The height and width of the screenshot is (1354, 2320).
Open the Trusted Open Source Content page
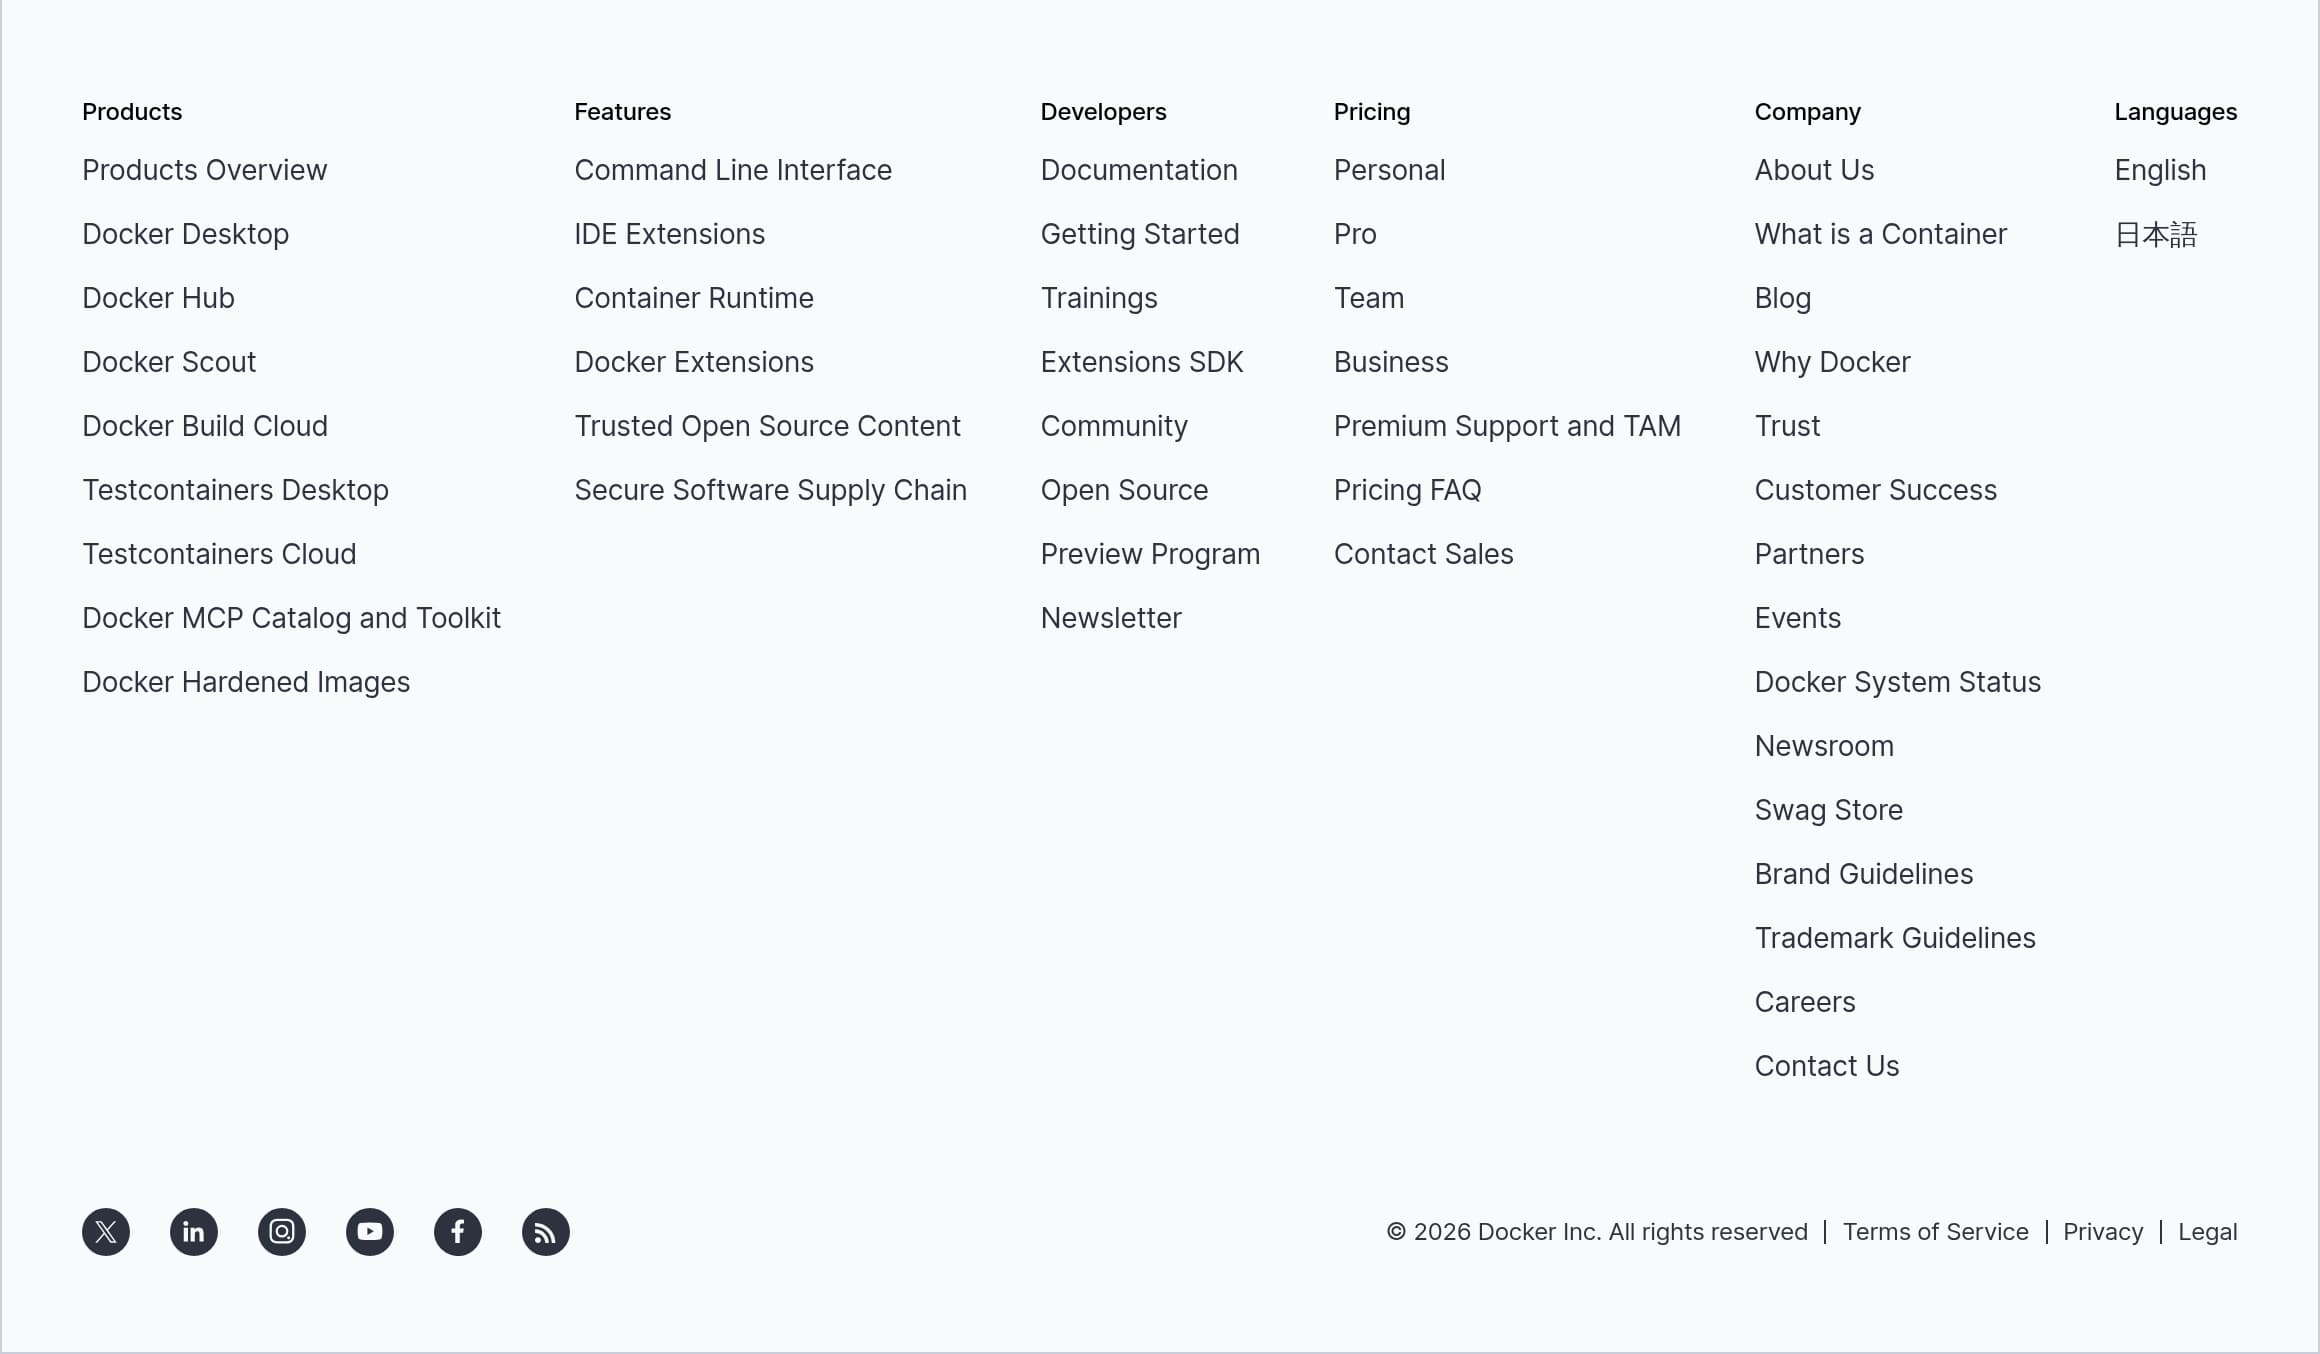pos(767,426)
